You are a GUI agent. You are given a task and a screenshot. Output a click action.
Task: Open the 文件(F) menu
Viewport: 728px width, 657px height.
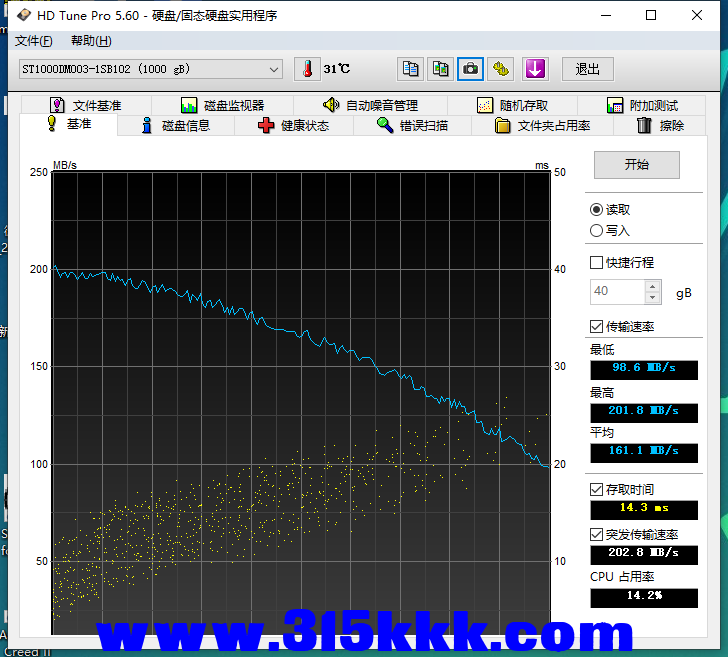[x=34, y=41]
